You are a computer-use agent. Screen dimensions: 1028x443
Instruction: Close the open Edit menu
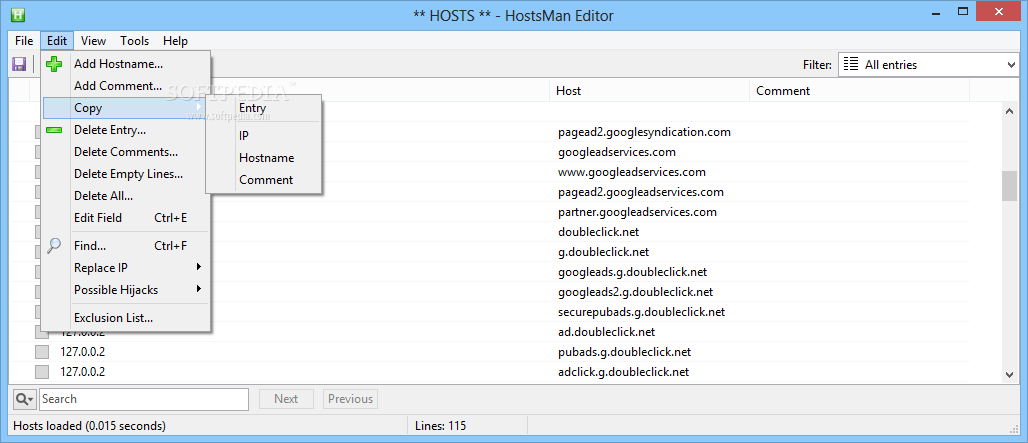pyautogui.click(x=57, y=41)
